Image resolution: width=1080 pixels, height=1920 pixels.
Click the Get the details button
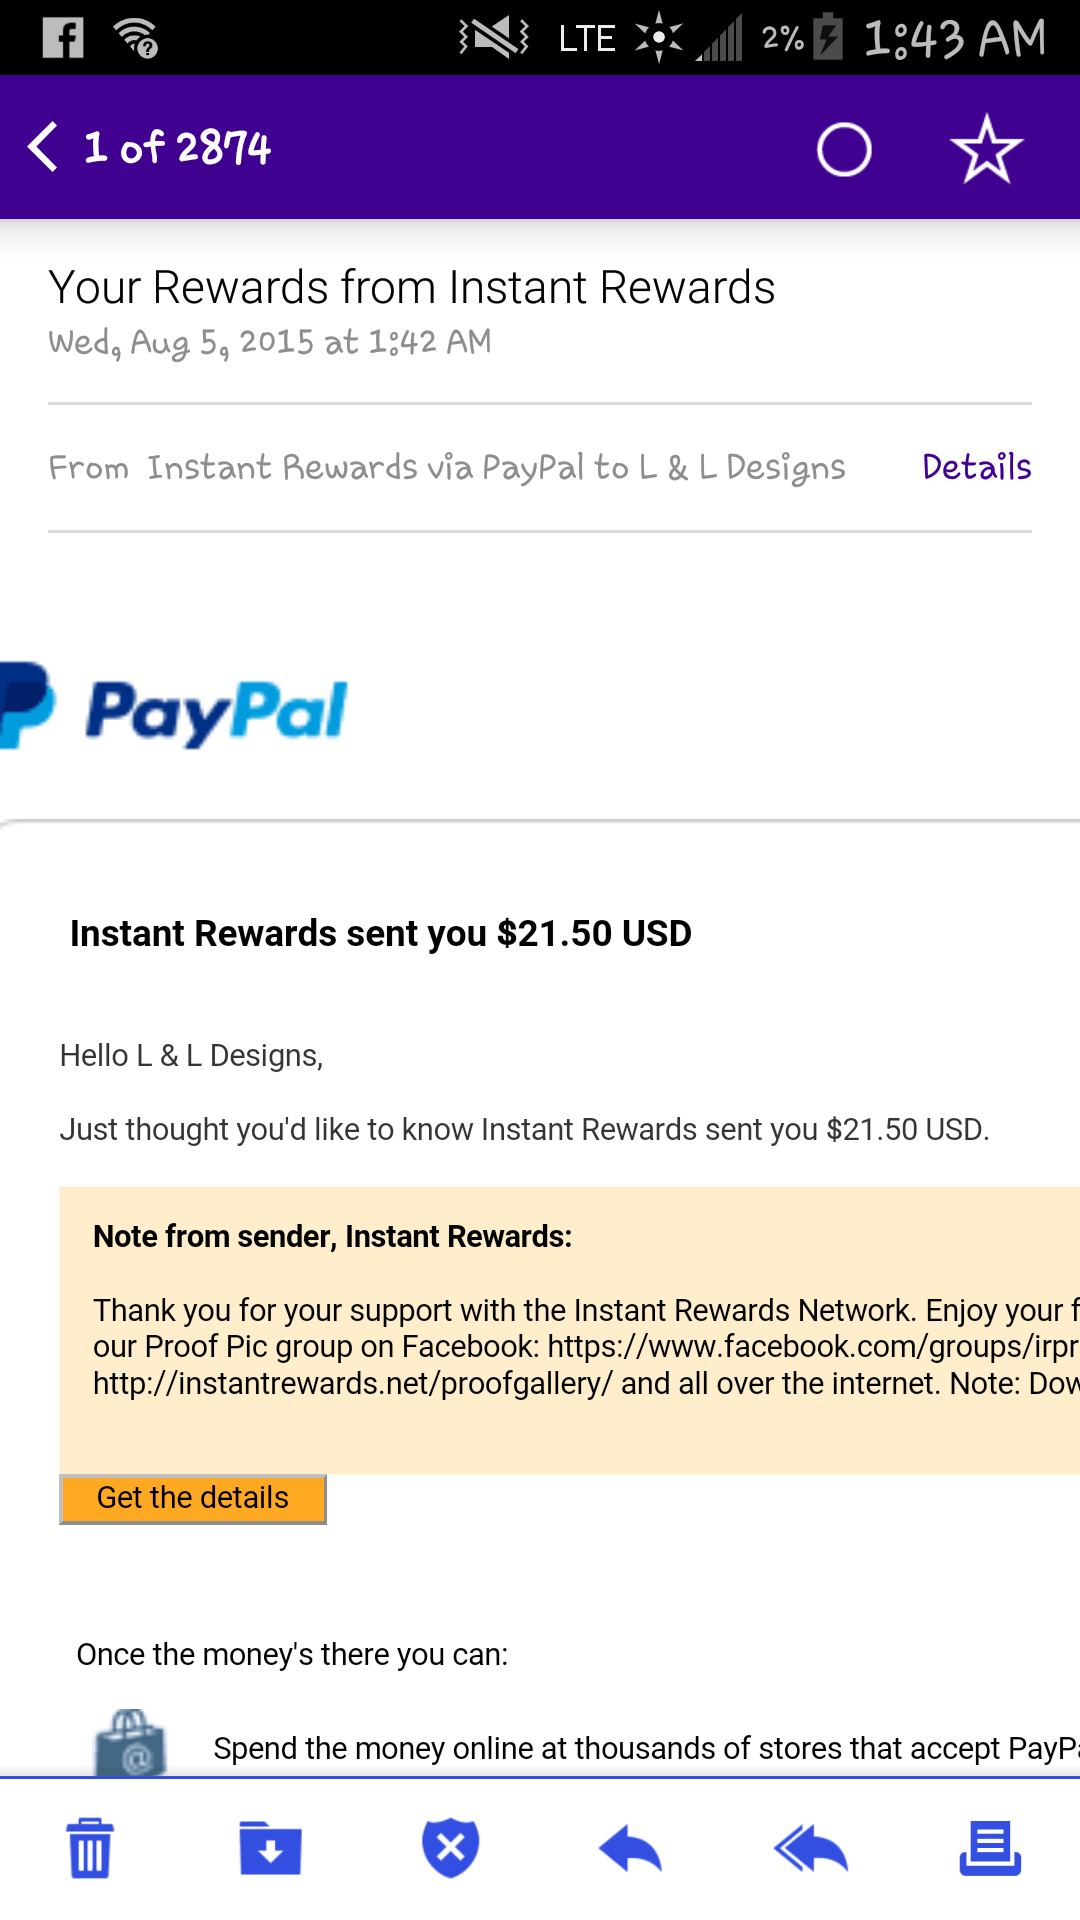point(193,1498)
